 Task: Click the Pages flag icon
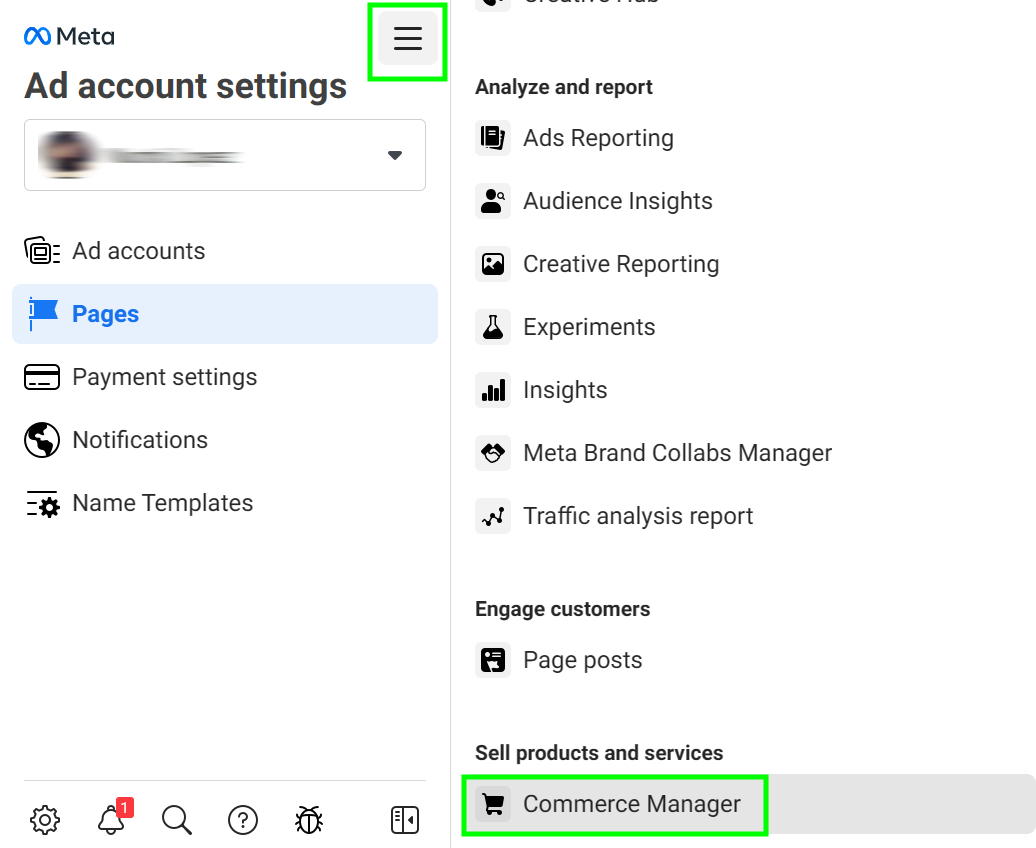click(x=43, y=314)
